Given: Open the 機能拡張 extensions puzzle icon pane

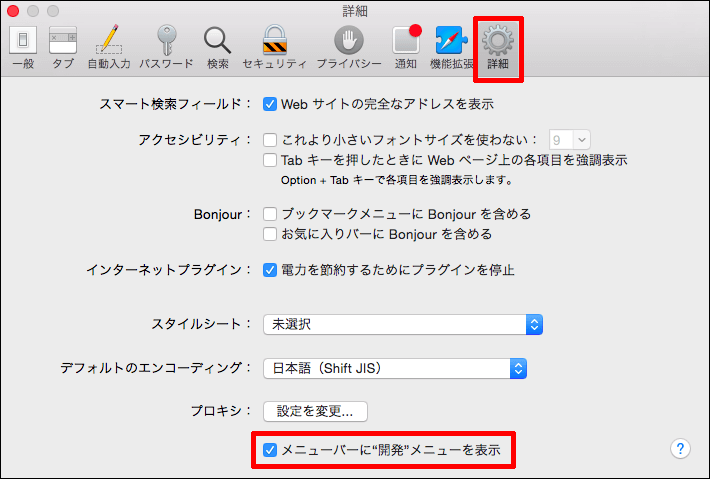Looking at the screenshot, I should pos(451,47).
